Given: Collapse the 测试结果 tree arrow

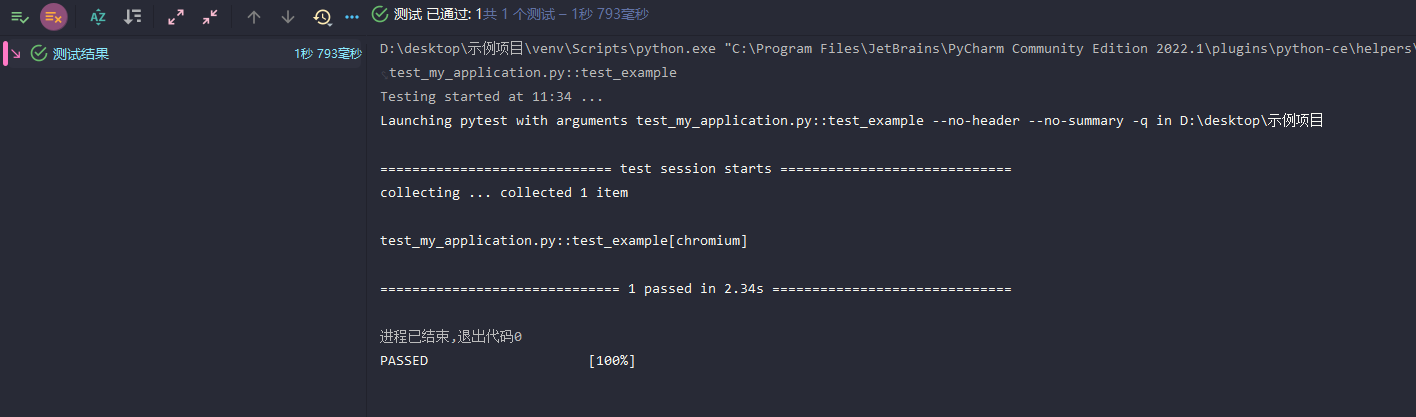Looking at the screenshot, I should coord(15,54).
